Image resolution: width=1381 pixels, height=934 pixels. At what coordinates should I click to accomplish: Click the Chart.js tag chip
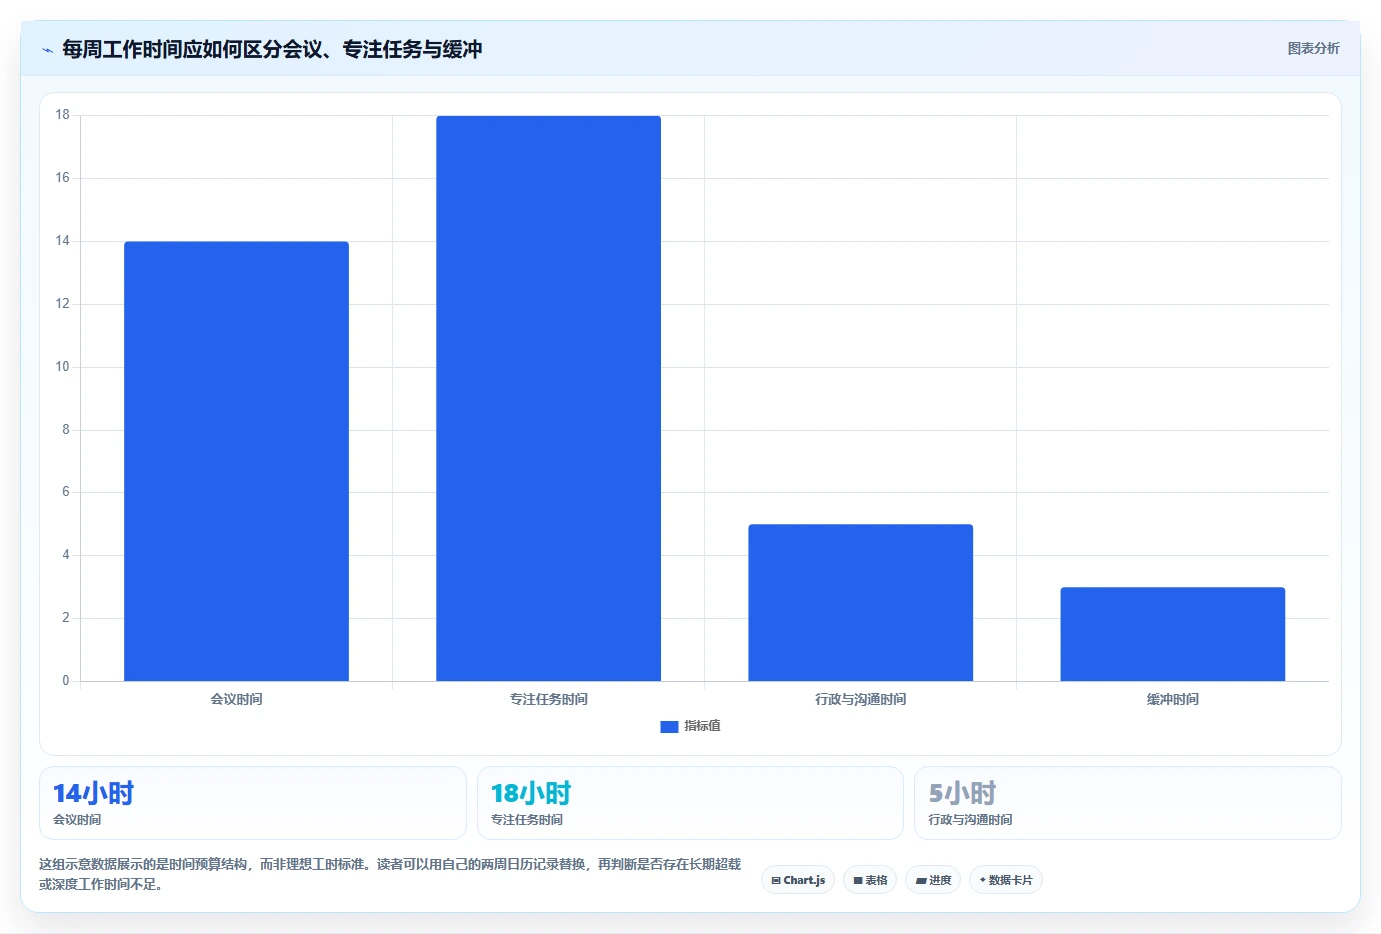(798, 880)
